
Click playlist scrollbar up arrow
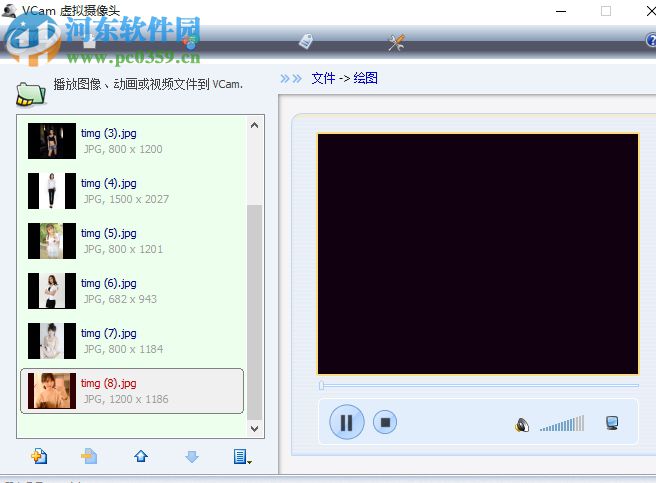[x=254, y=125]
